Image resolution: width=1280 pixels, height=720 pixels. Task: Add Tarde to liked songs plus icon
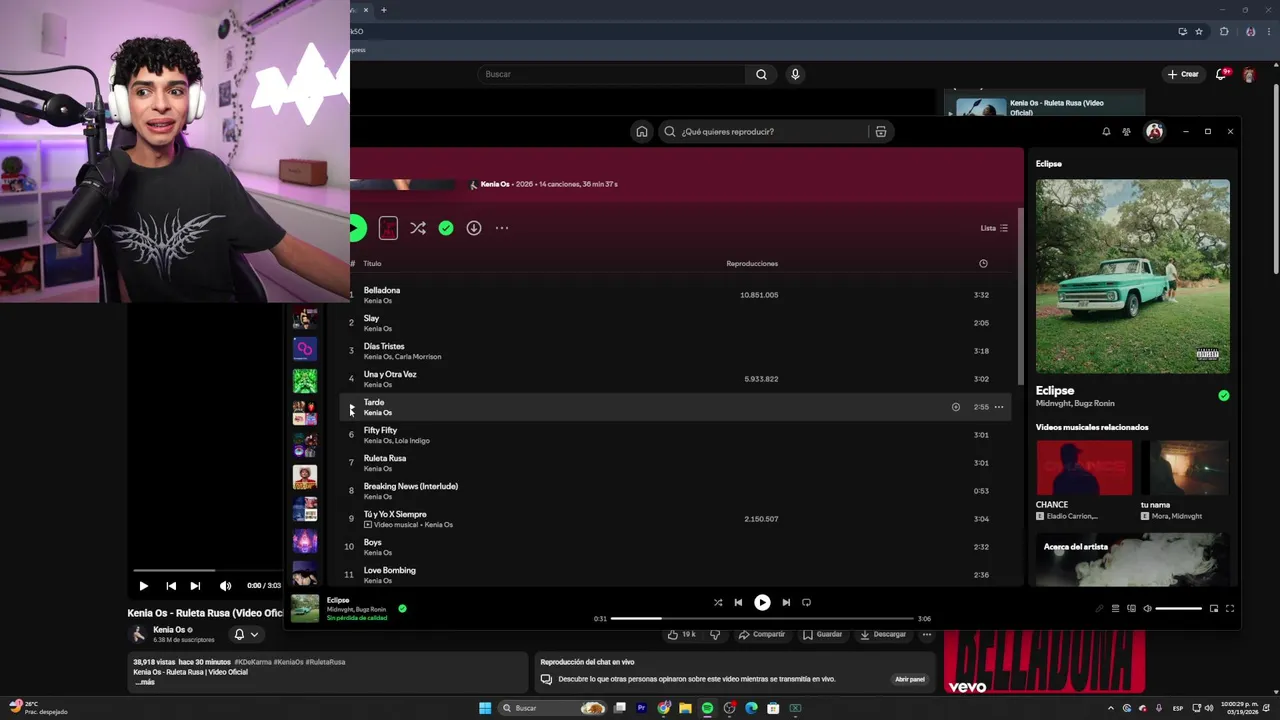click(956, 407)
